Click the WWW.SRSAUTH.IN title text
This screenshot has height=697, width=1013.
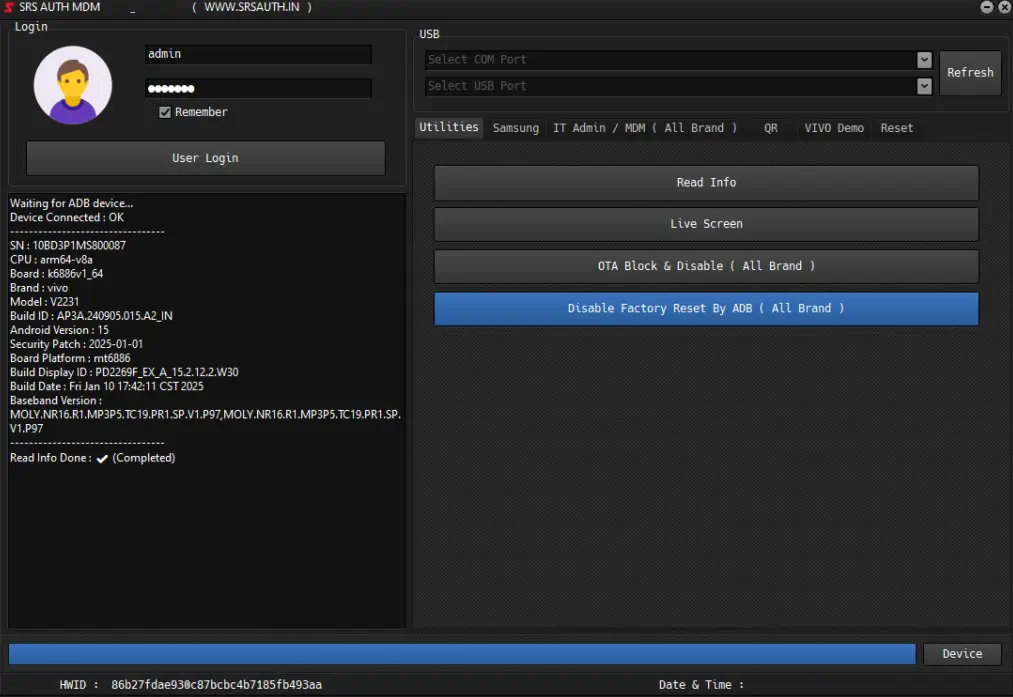coord(252,7)
